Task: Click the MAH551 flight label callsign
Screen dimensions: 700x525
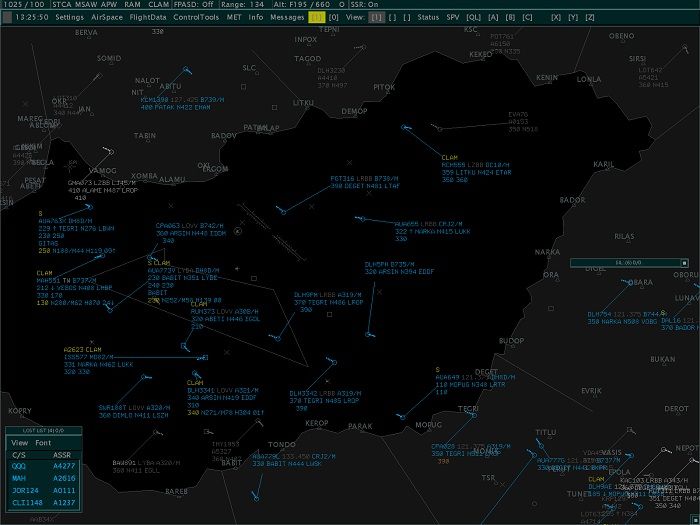Action: click(x=49, y=280)
